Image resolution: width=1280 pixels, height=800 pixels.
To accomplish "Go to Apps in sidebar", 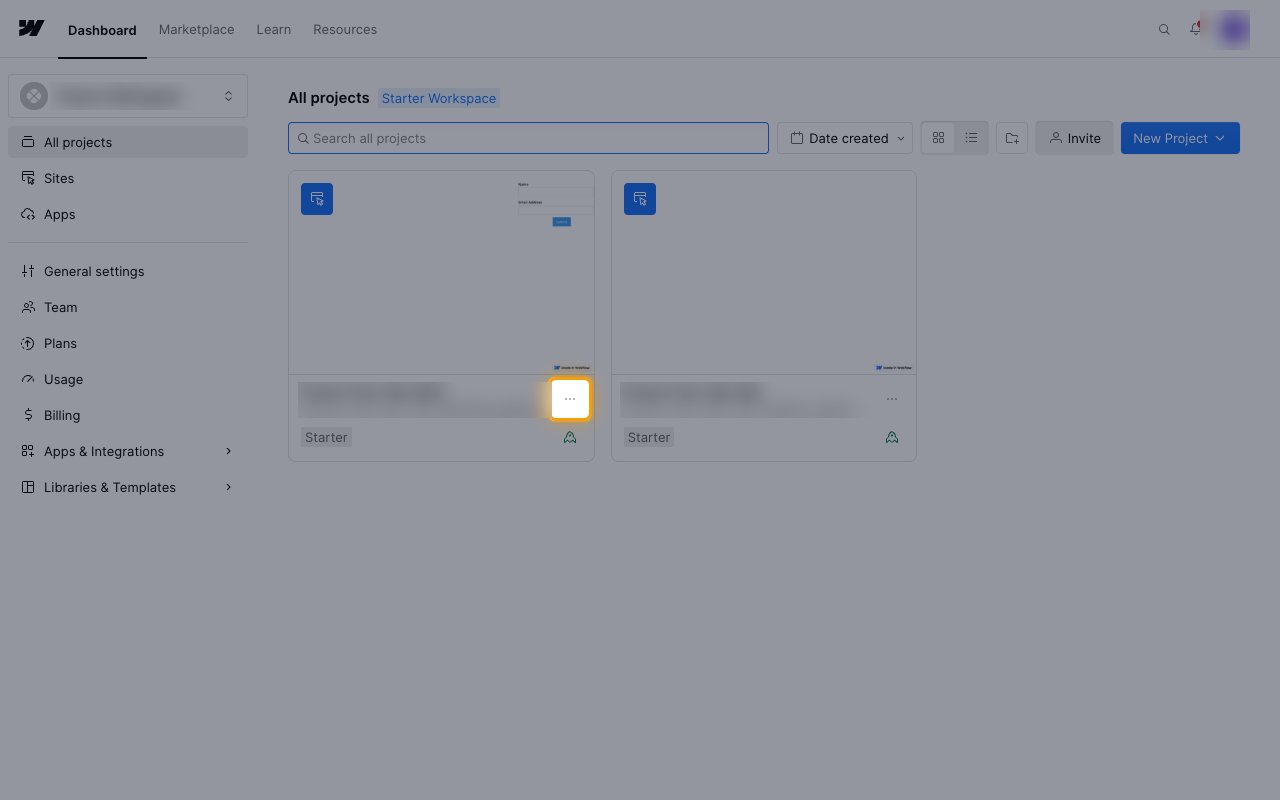I will coord(128,214).
